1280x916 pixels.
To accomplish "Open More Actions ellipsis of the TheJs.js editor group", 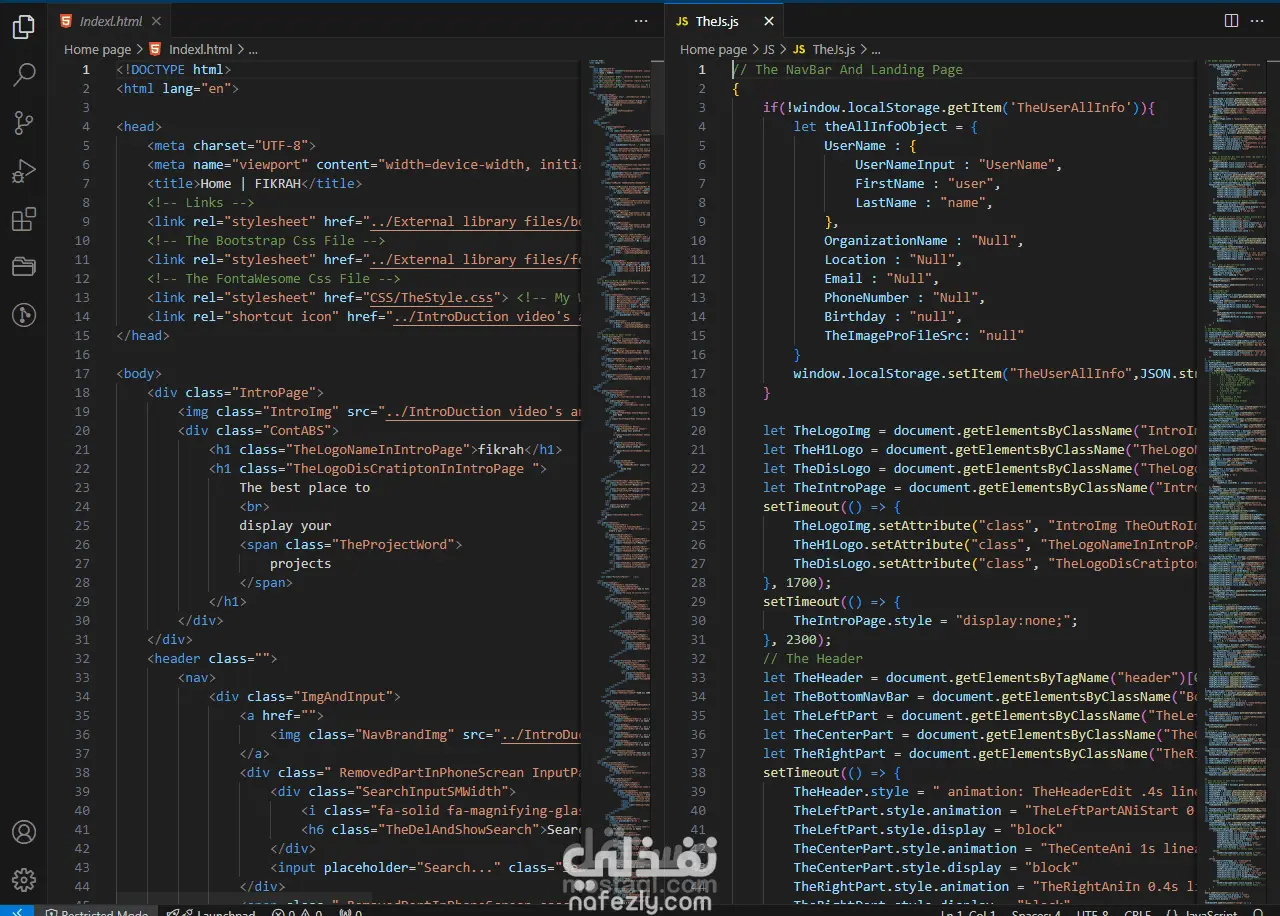I will 1258,21.
